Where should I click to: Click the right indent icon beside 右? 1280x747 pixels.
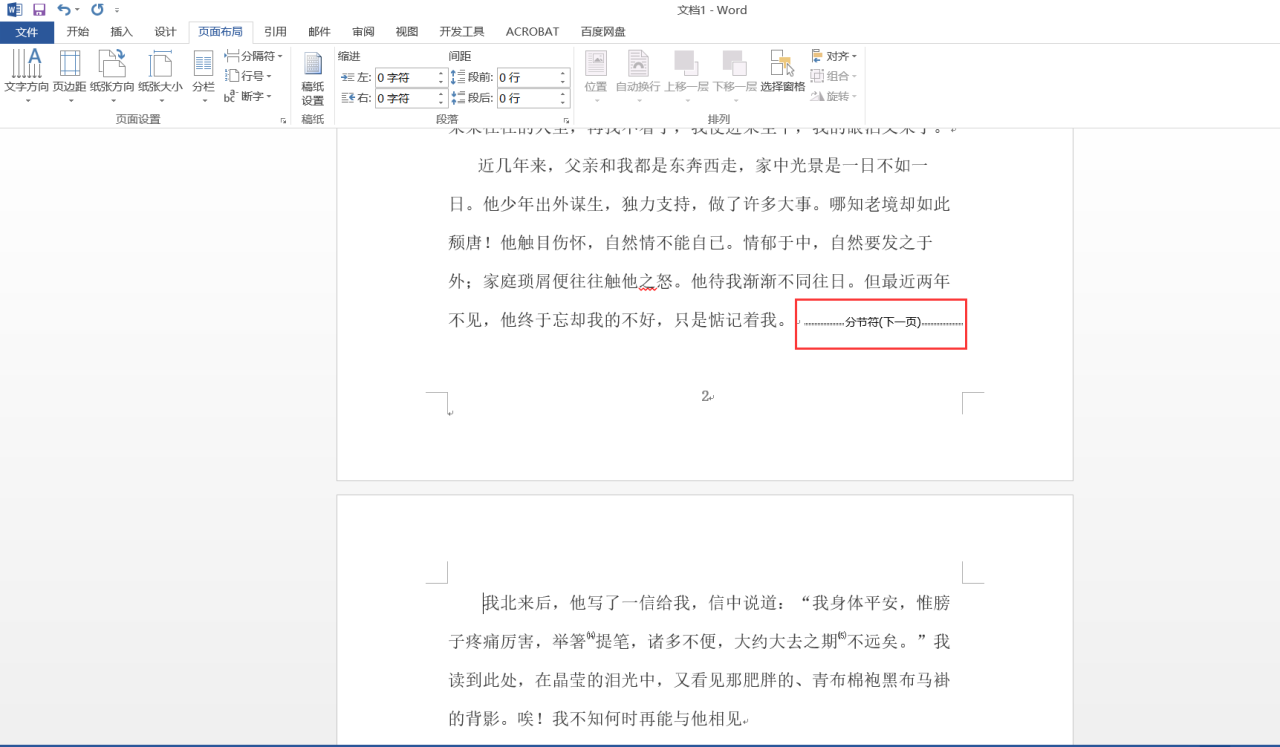click(x=348, y=98)
